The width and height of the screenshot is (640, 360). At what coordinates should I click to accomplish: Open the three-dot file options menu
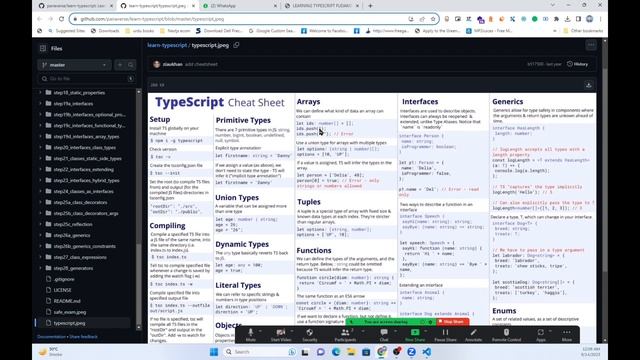point(591,45)
